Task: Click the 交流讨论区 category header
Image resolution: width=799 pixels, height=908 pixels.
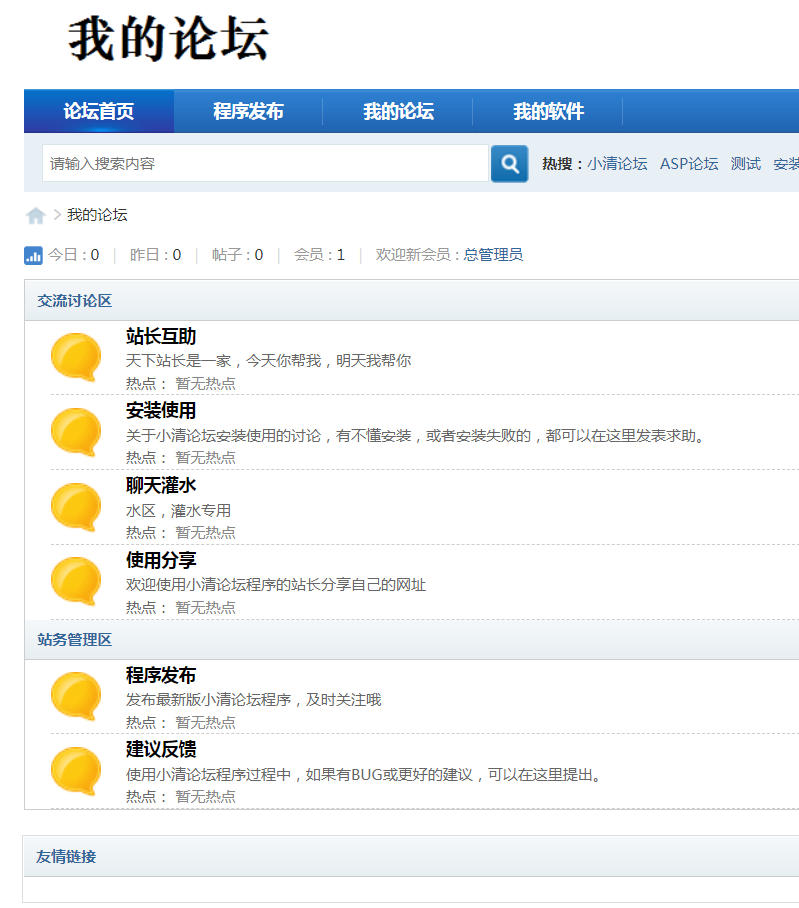Action: point(75,301)
